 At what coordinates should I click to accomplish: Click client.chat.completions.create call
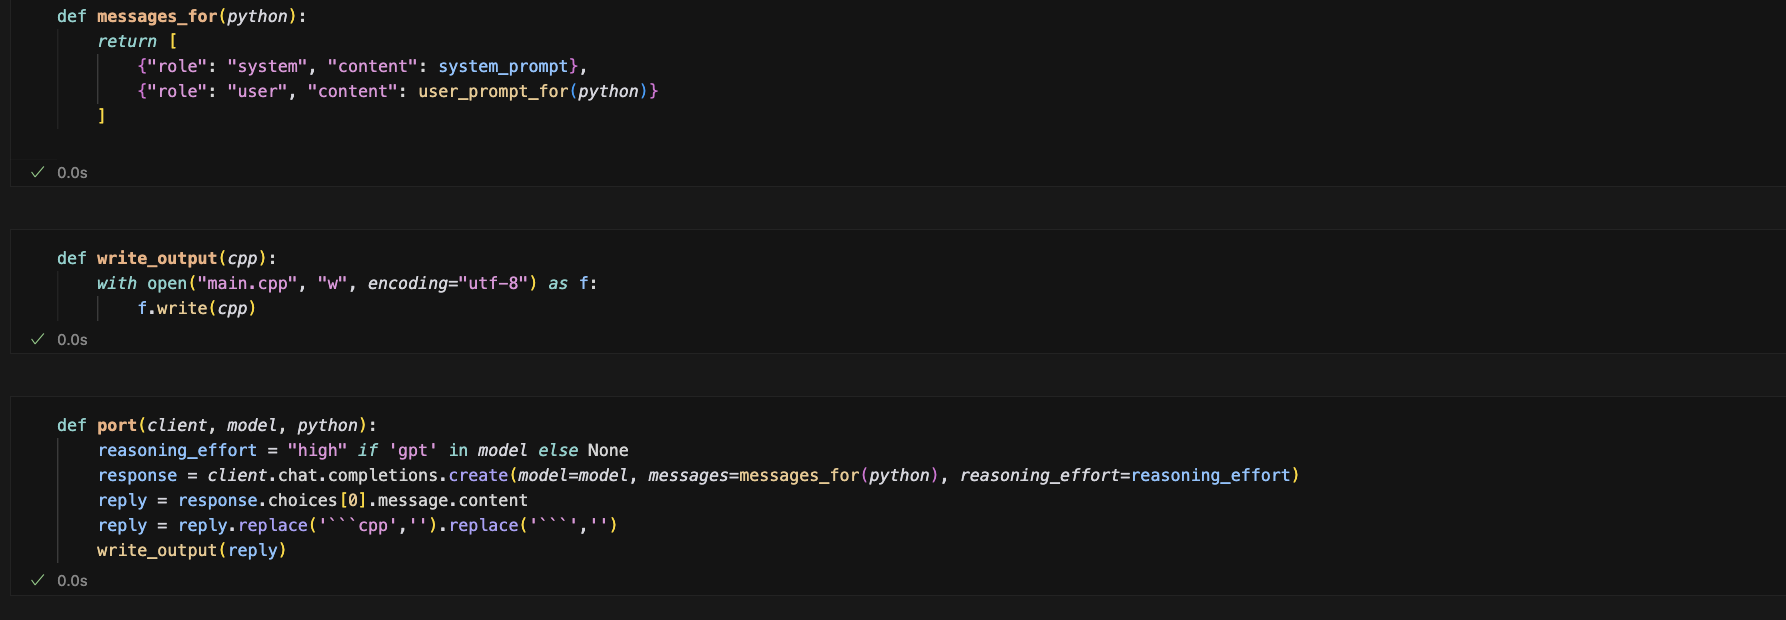[358, 475]
